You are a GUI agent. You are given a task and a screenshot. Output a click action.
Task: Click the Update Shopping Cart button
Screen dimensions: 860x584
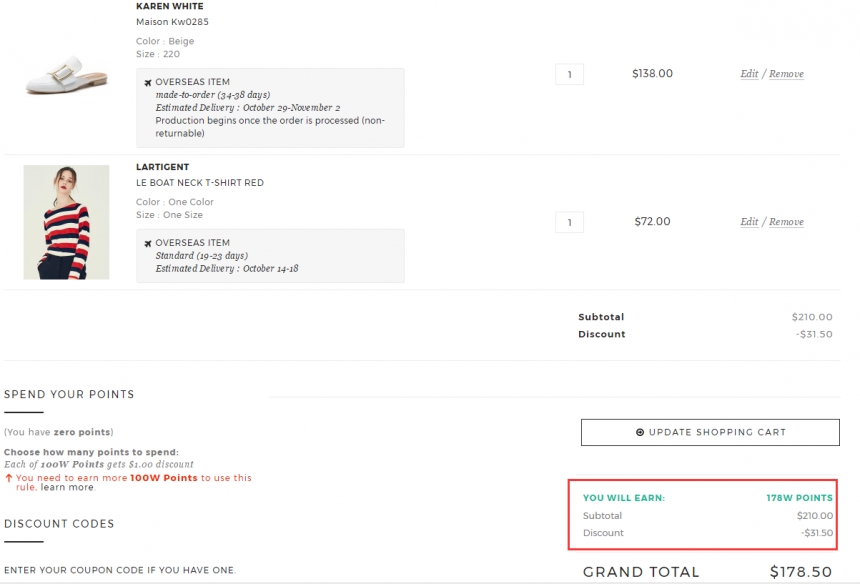(x=710, y=433)
